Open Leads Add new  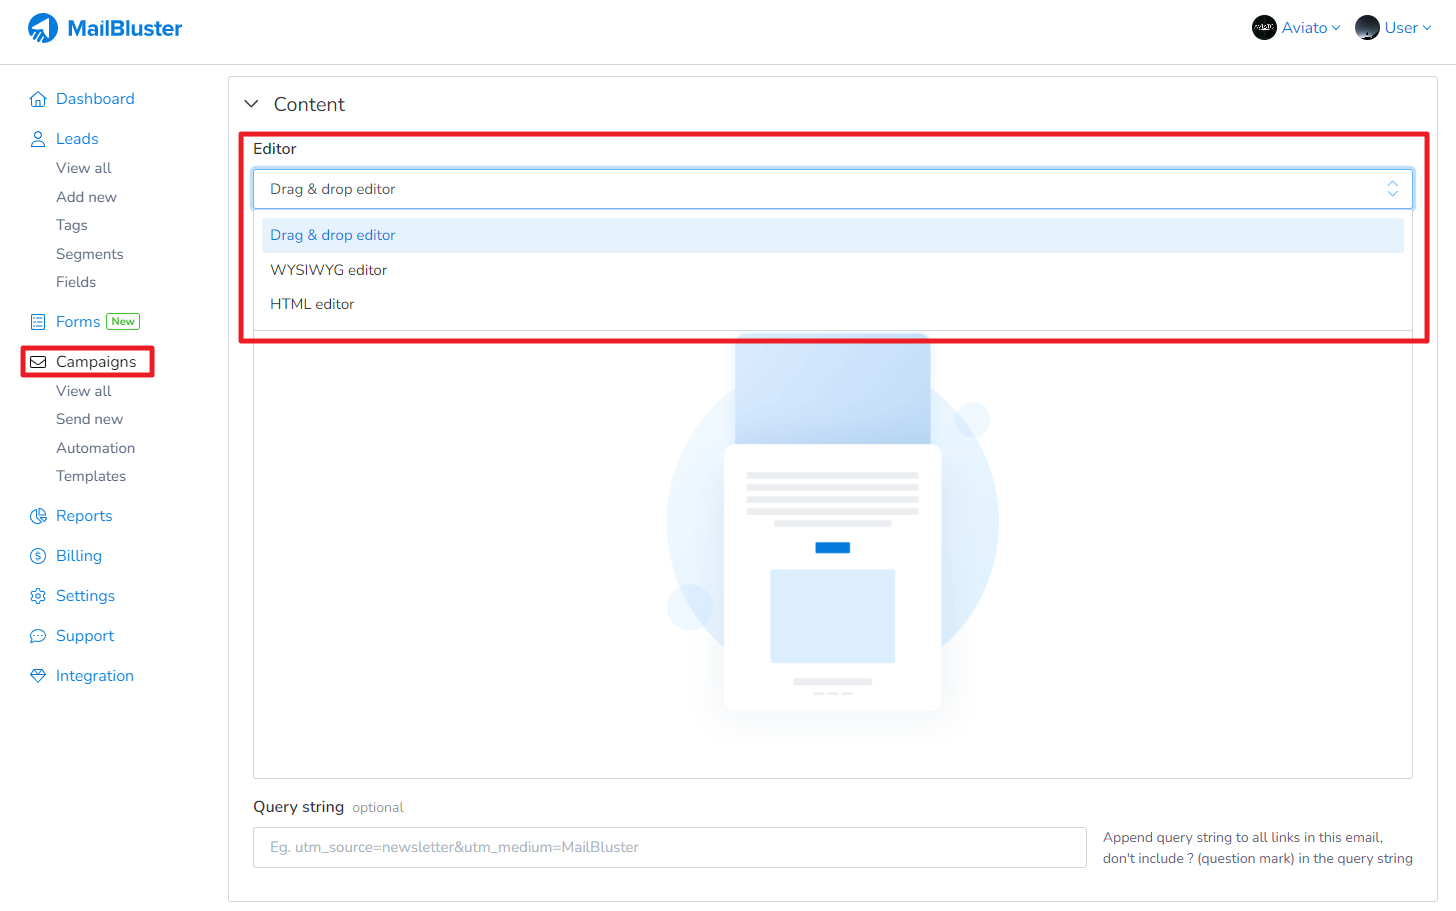[x=86, y=197]
